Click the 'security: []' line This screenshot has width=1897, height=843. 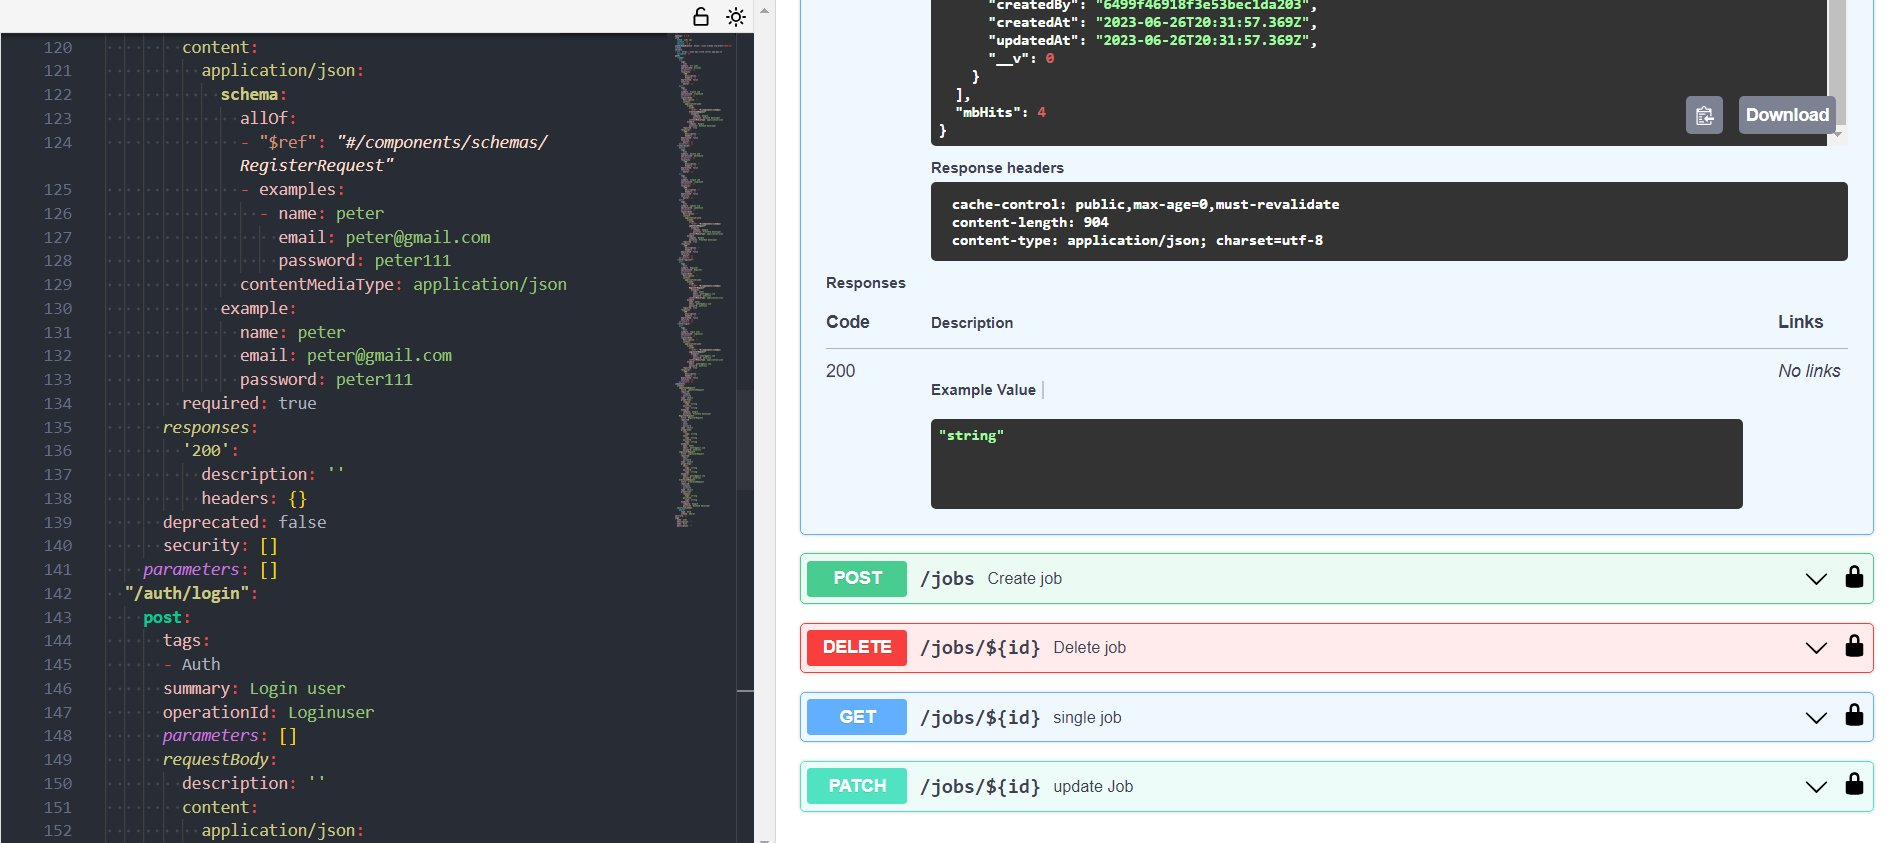(220, 545)
